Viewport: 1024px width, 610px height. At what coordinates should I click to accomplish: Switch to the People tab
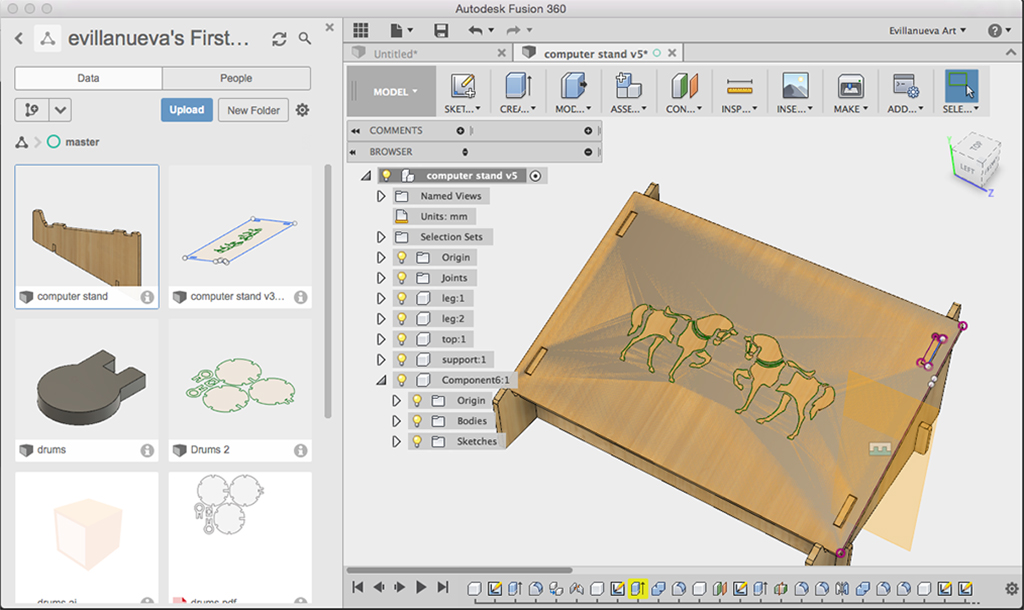pyautogui.click(x=236, y=78)
